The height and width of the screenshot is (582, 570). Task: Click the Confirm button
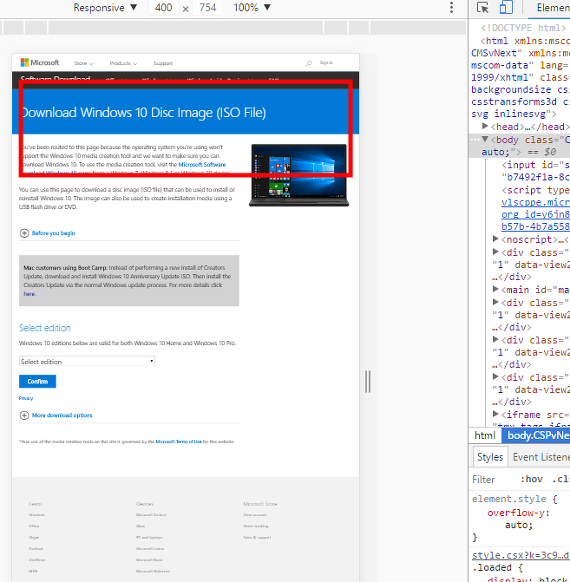[37, 381]
